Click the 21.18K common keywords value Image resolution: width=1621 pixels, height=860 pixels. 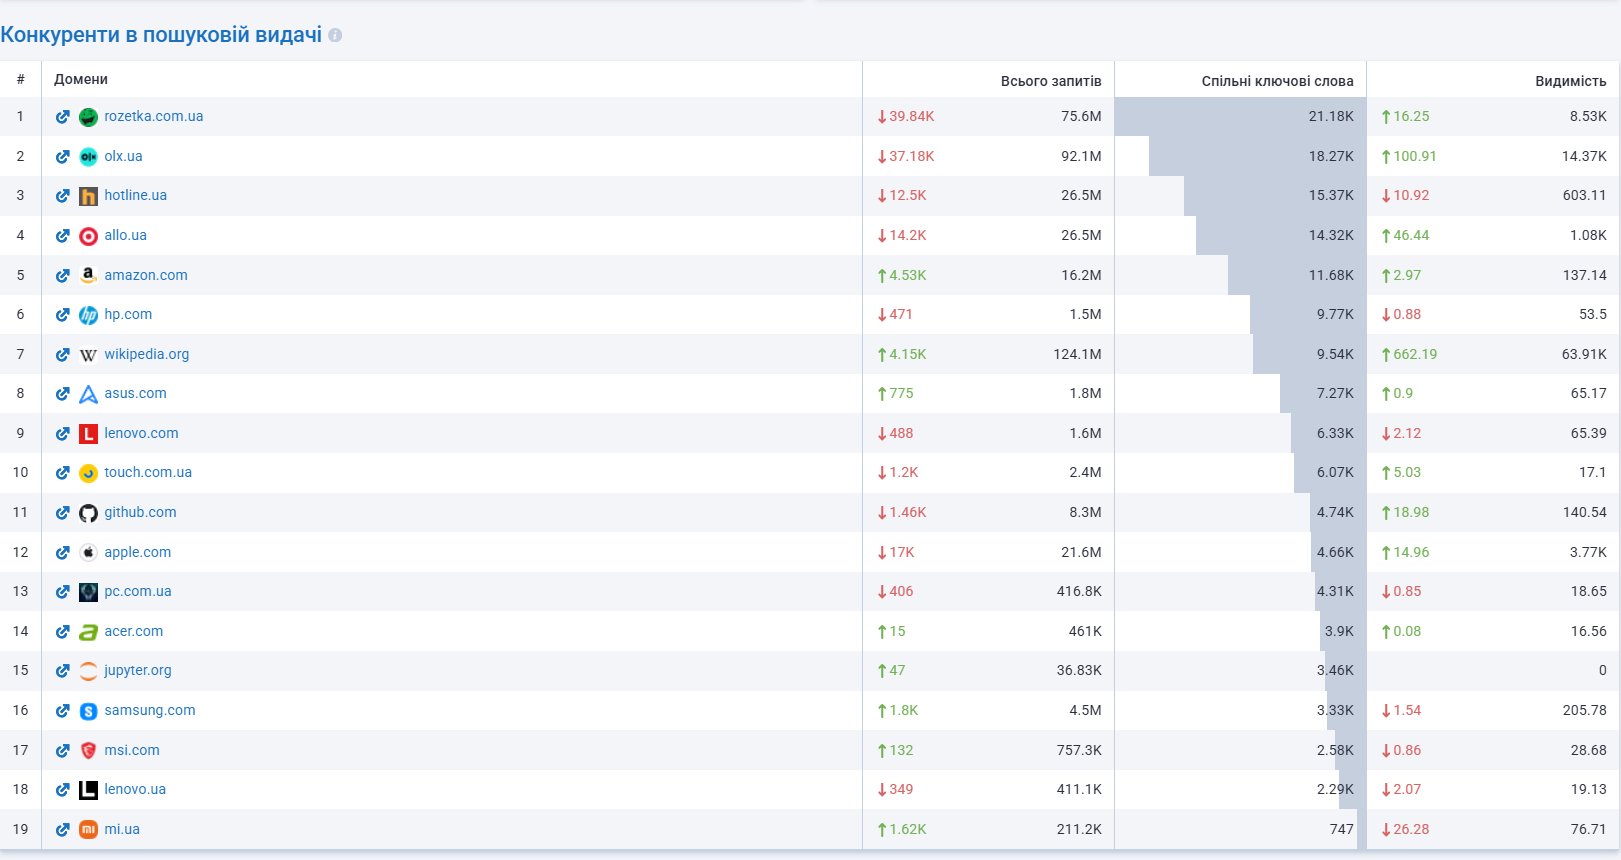[1331, 116]
